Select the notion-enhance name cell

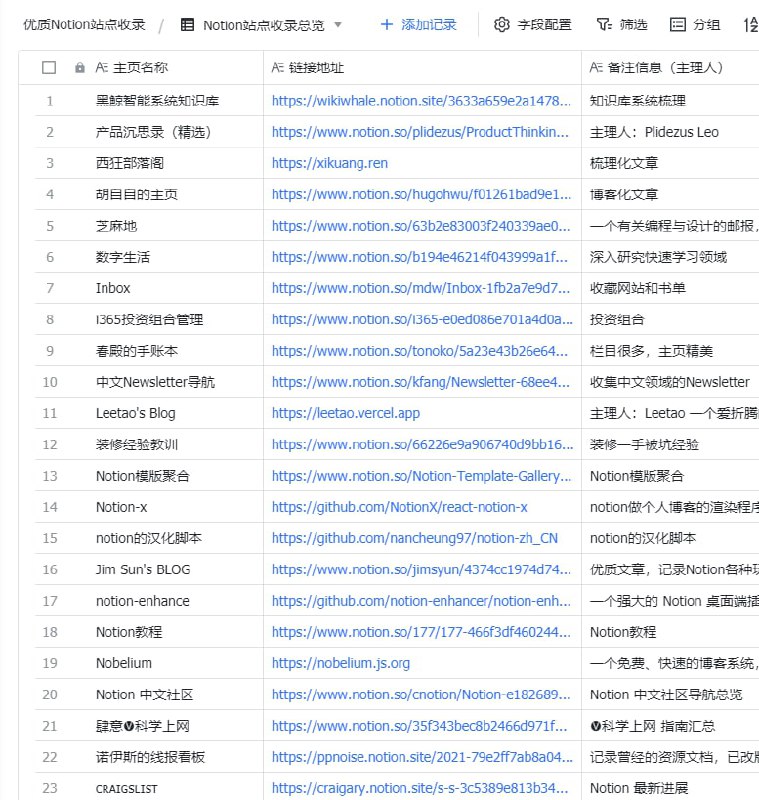click(x=143, y=601)
